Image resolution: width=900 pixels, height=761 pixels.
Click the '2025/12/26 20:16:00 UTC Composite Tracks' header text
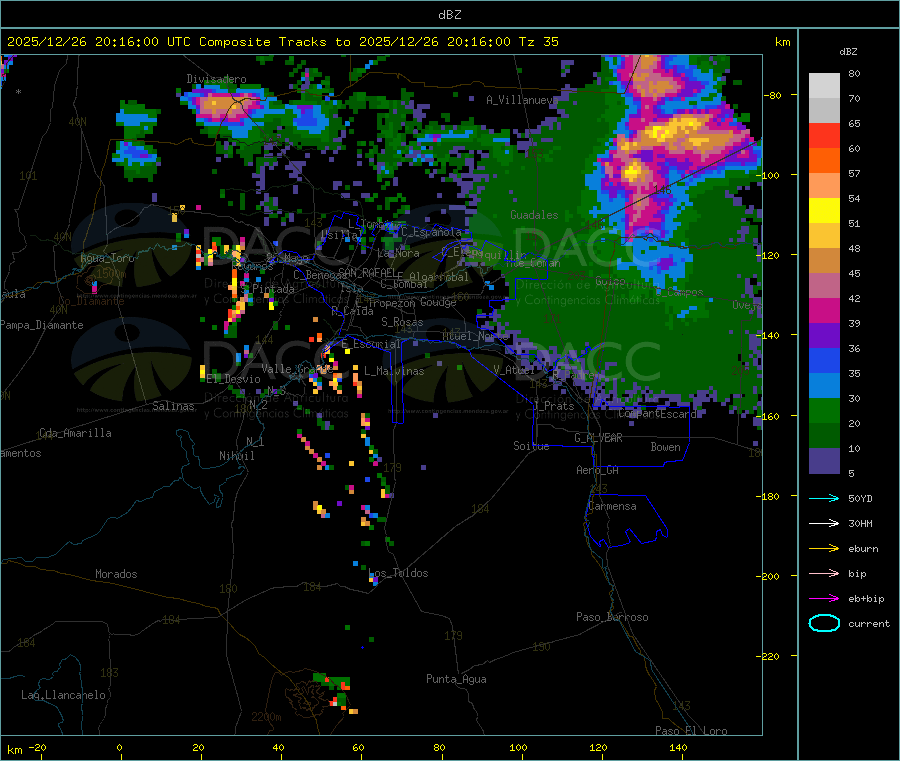[x=167, y=42]
